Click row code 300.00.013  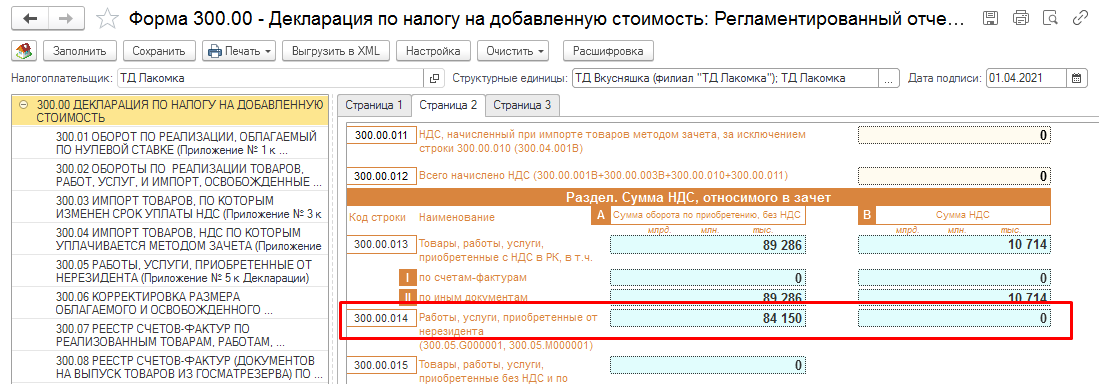[x=381, y=245]
